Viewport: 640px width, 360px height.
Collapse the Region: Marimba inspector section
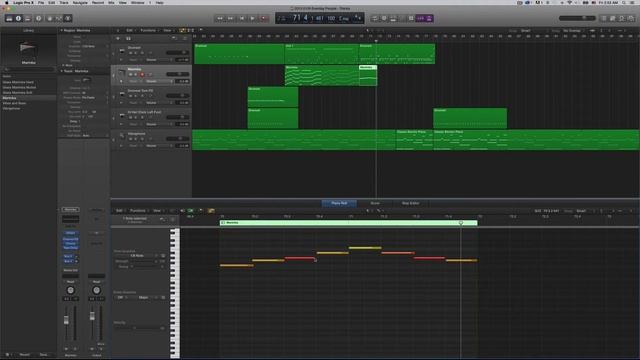pos(62,30)
